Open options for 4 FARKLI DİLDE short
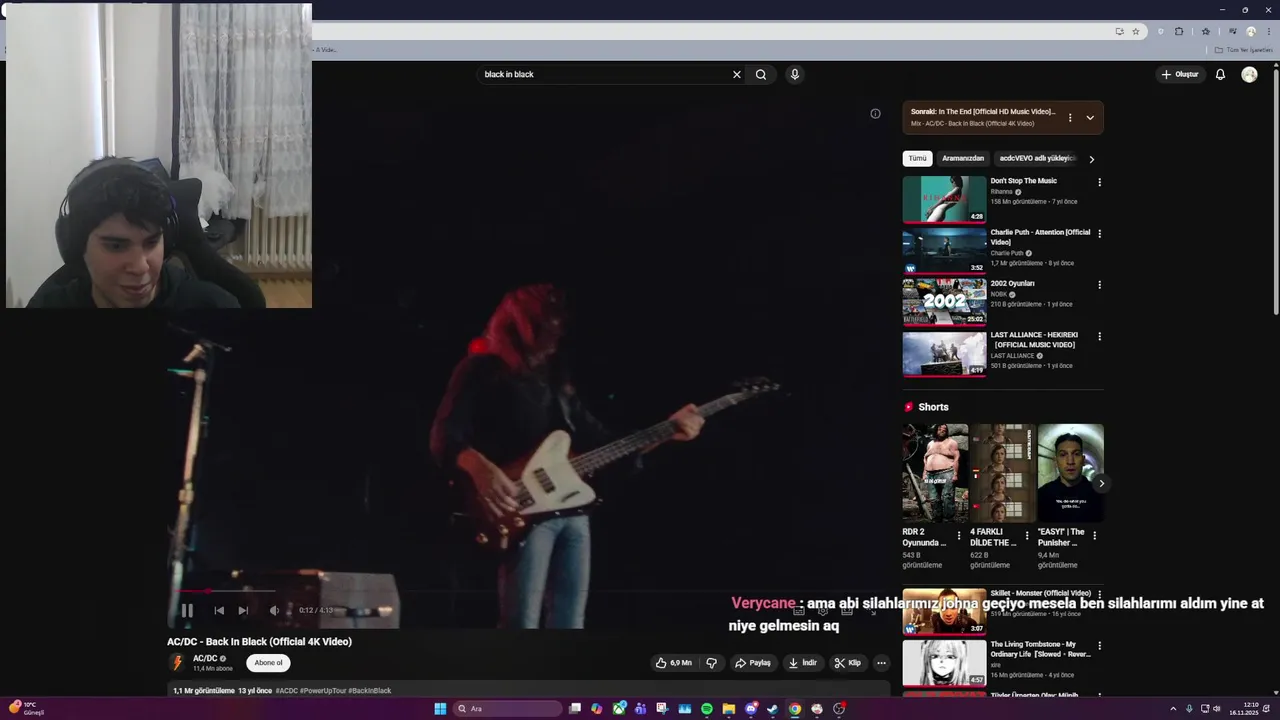 tap(1027, 536)
